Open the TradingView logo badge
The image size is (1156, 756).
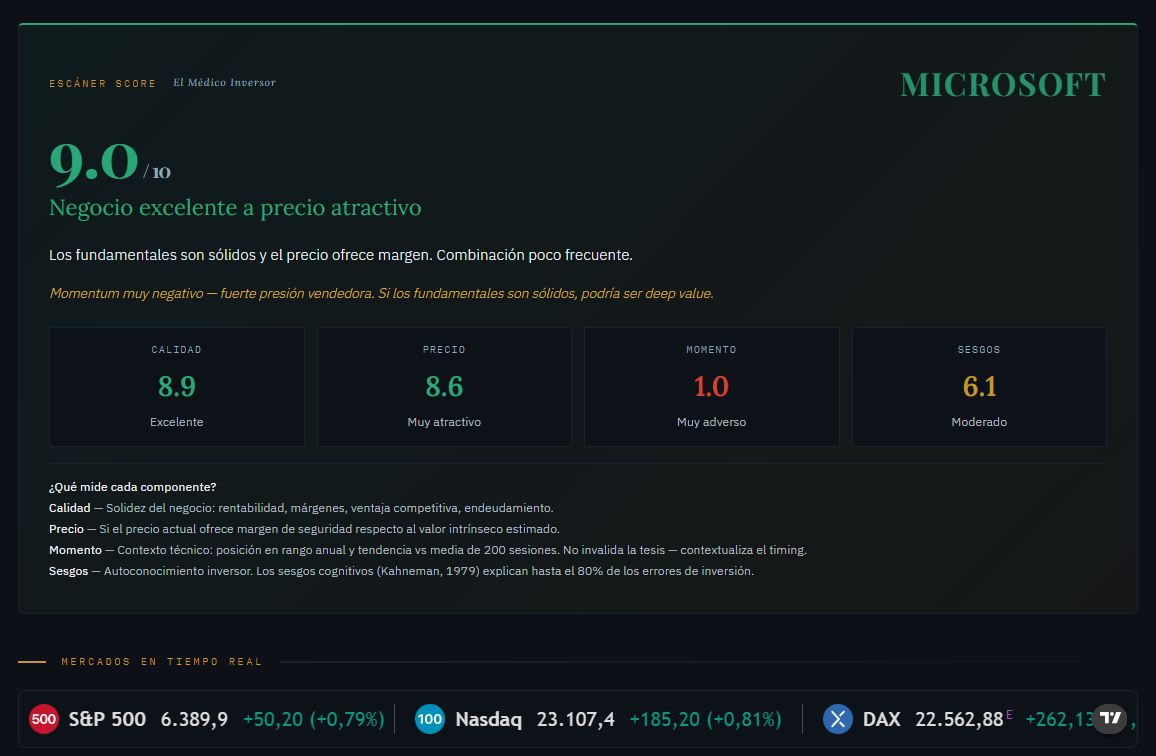tap(1110, 718)
